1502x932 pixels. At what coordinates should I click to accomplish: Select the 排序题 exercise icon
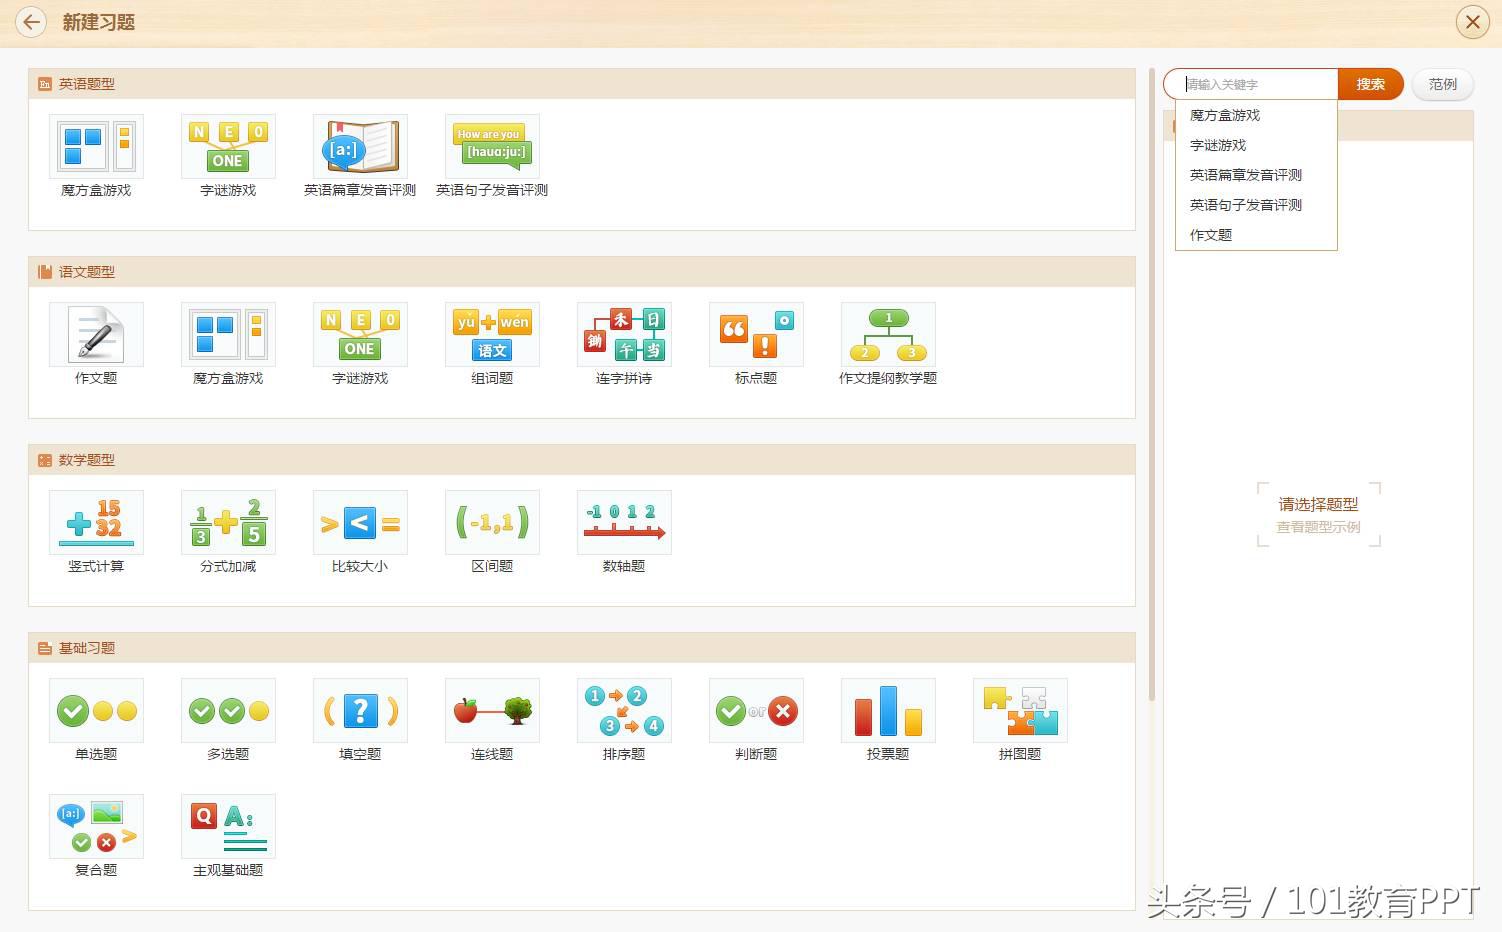(x=624, y=710)
